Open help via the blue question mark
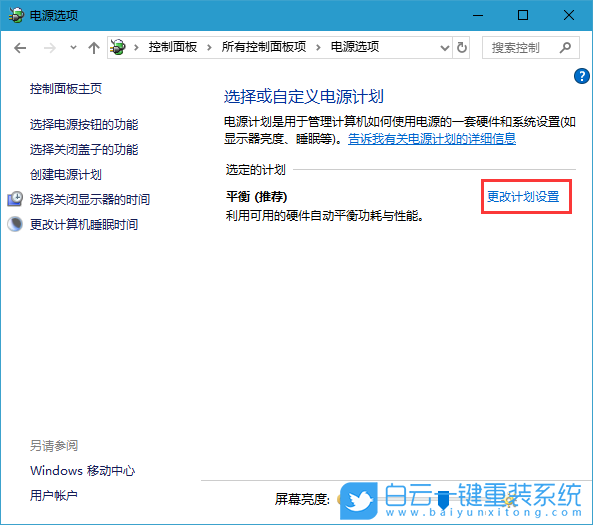The image size is (593, 525). pos(582,76)
